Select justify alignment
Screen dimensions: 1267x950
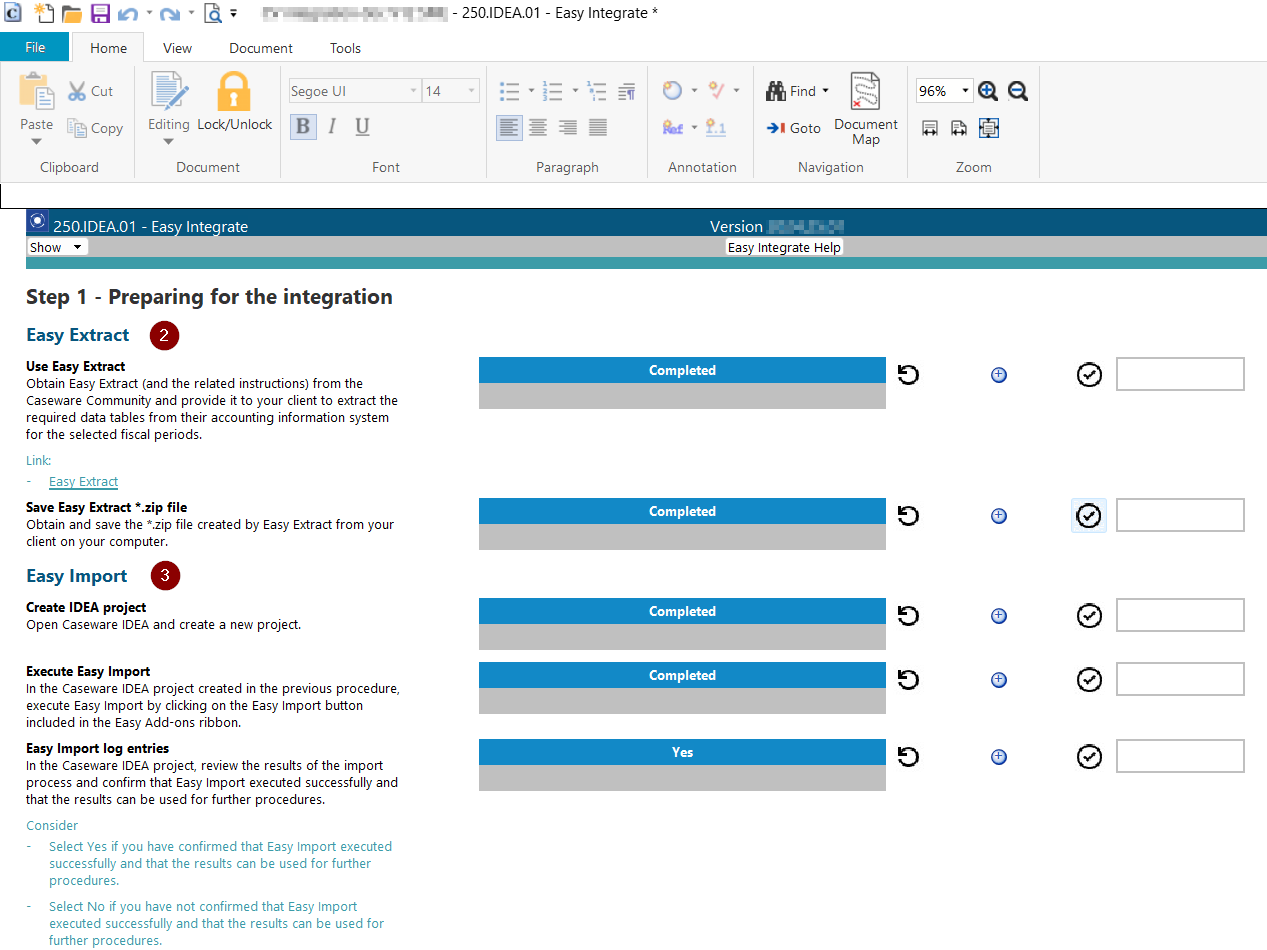[598, 127]
